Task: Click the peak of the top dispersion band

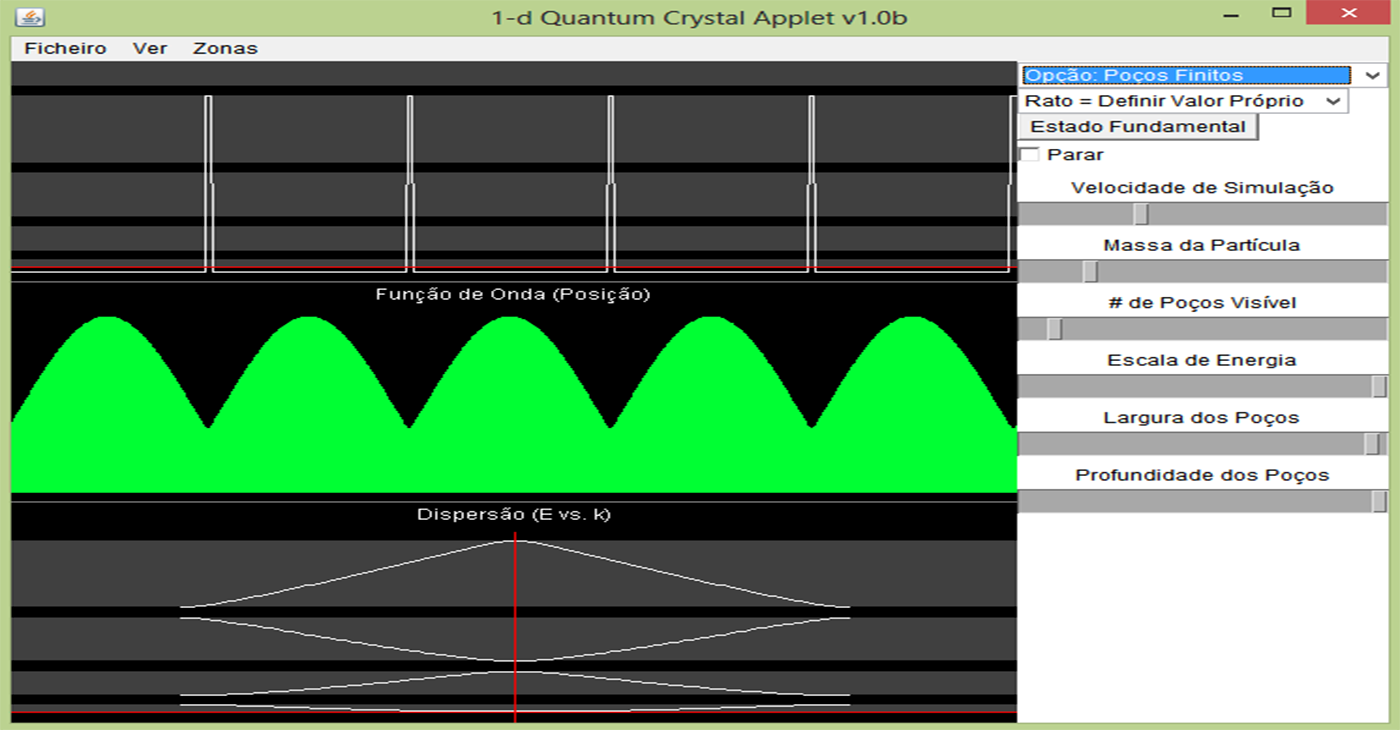Action: click(514, 541)
